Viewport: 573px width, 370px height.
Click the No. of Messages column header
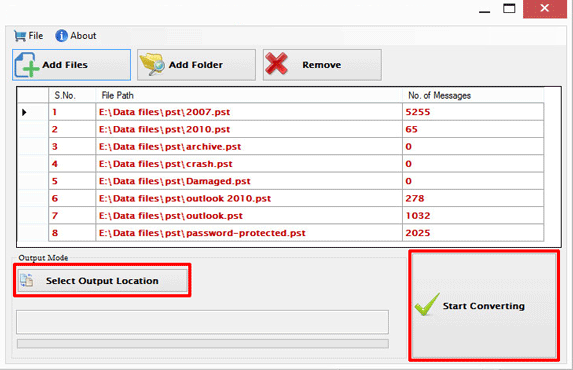pos(473,95)
